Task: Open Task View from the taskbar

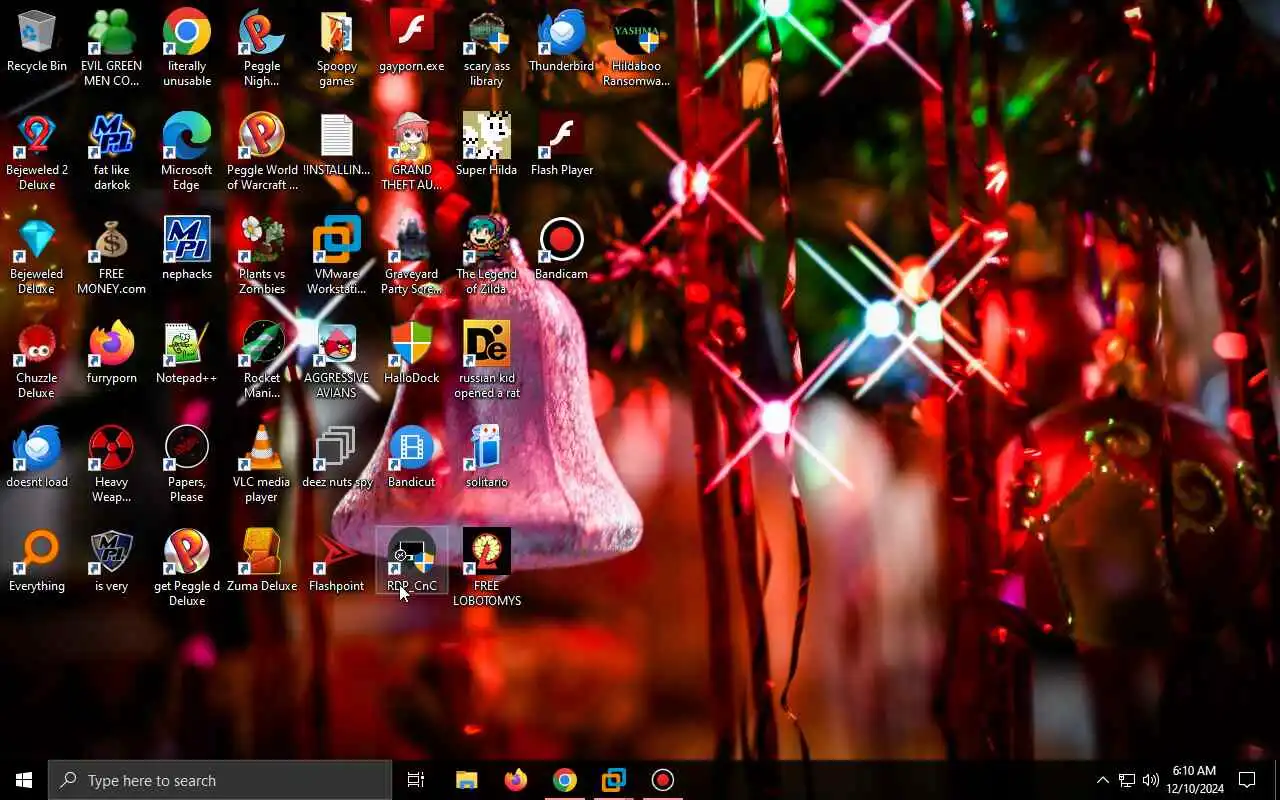Action: pyautogui.click(x=416, y=780)
